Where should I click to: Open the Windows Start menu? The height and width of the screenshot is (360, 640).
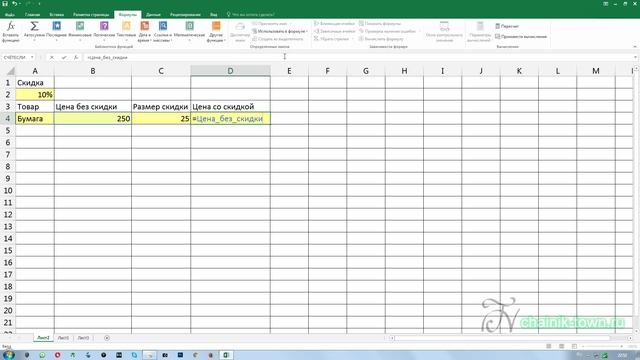coord(8,355)
